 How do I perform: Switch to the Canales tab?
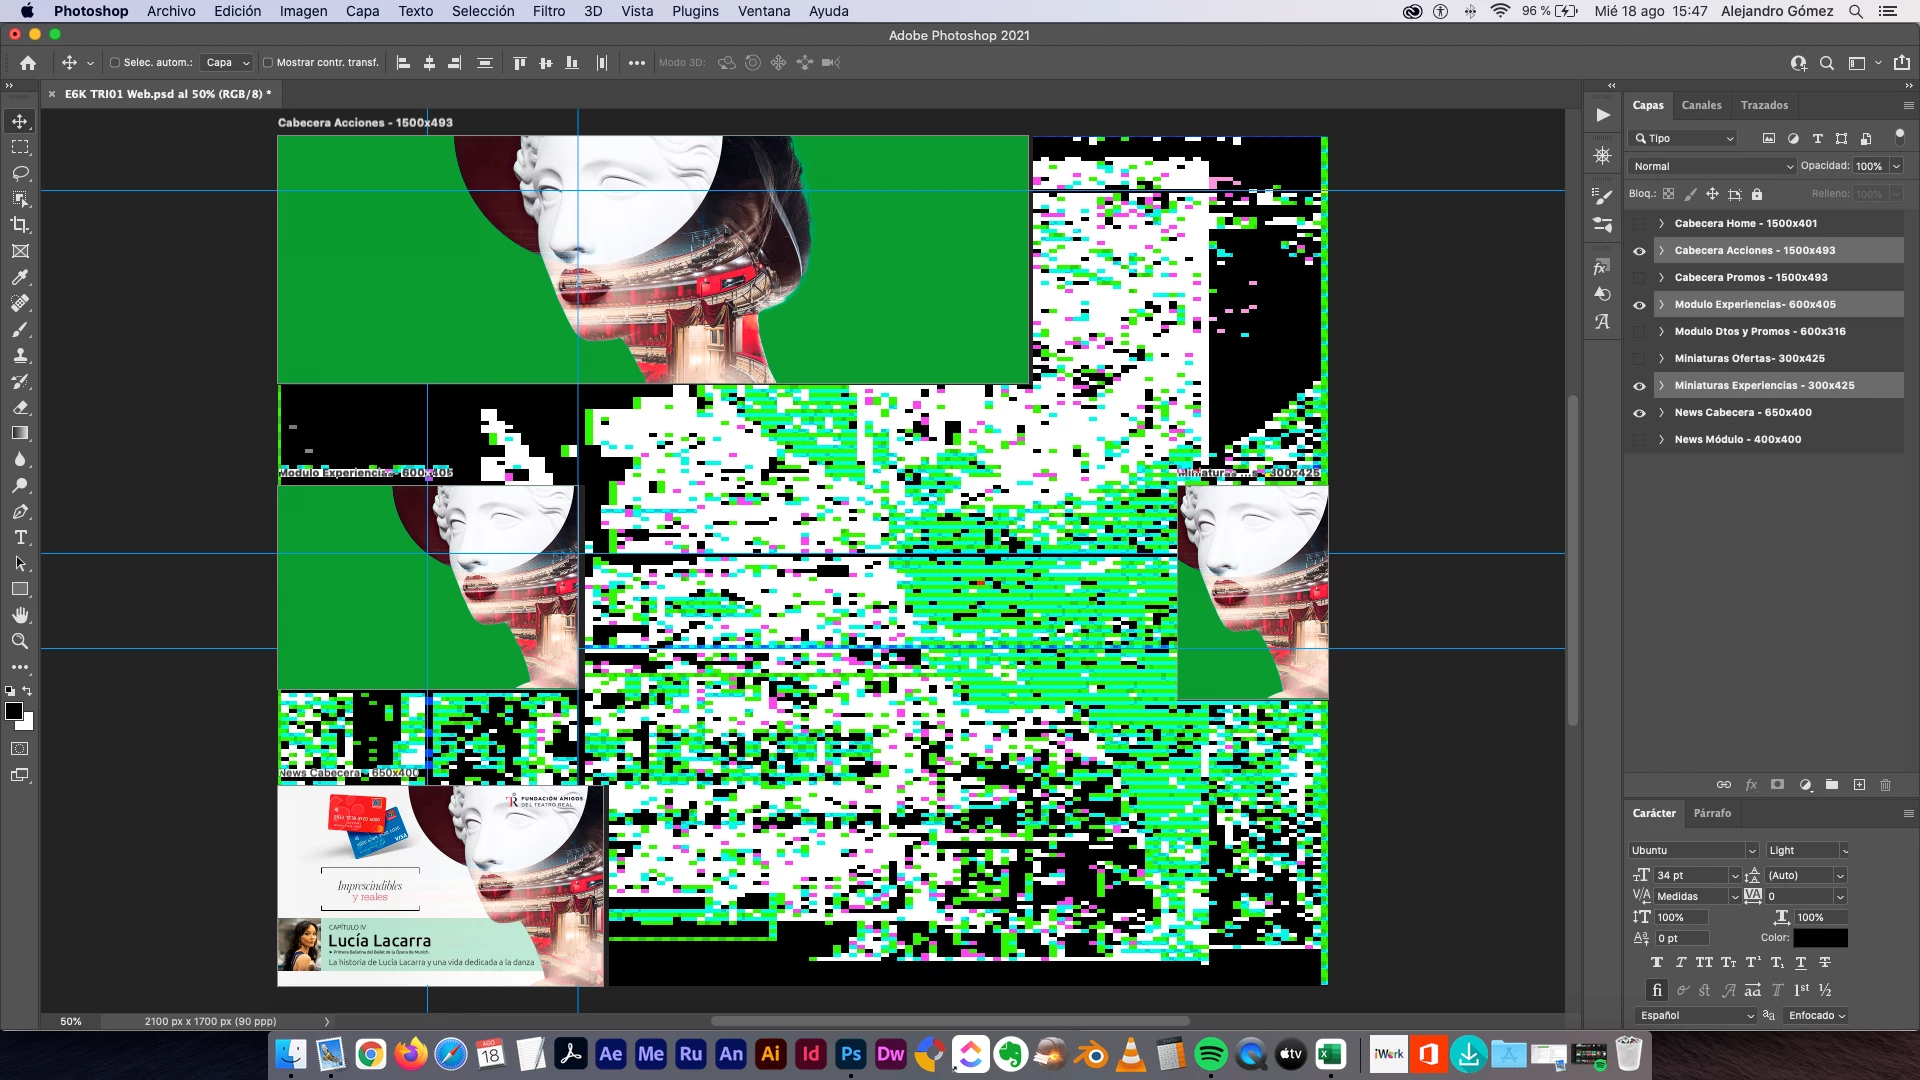[x=1701, y=105]
